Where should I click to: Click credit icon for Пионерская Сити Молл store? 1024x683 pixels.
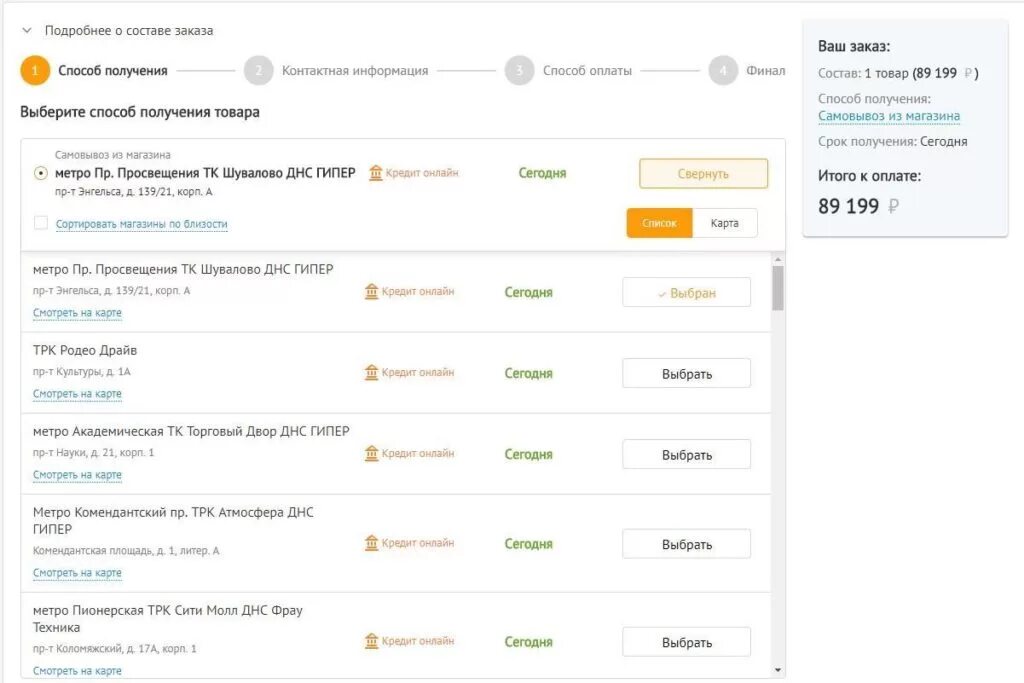pyautogui.click(x=372, y=641)
